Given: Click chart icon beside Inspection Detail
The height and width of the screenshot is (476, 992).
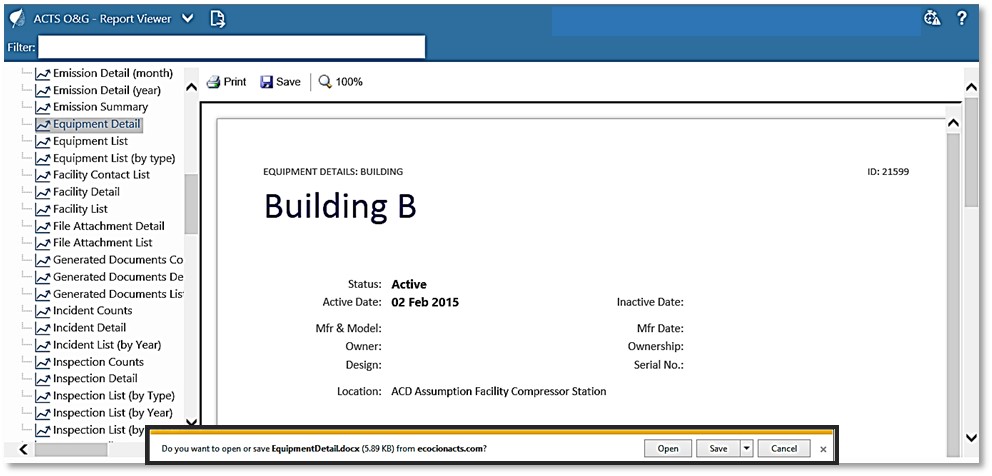Looking at the screenshot, I should pos(42,379).
